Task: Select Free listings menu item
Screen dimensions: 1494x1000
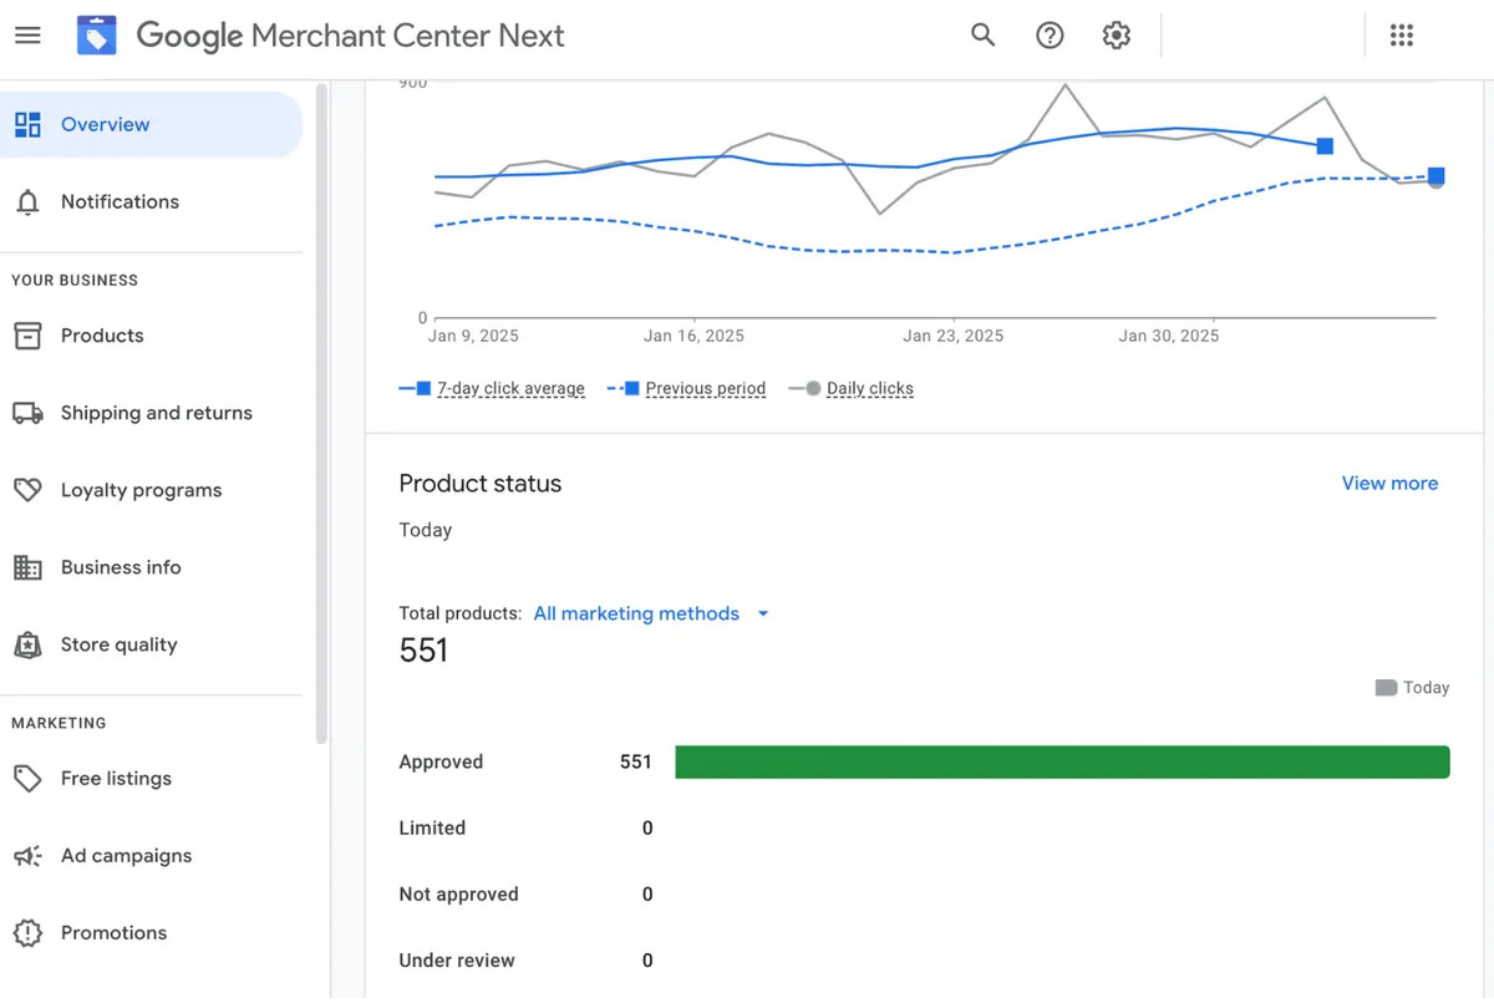Action: 116,779
